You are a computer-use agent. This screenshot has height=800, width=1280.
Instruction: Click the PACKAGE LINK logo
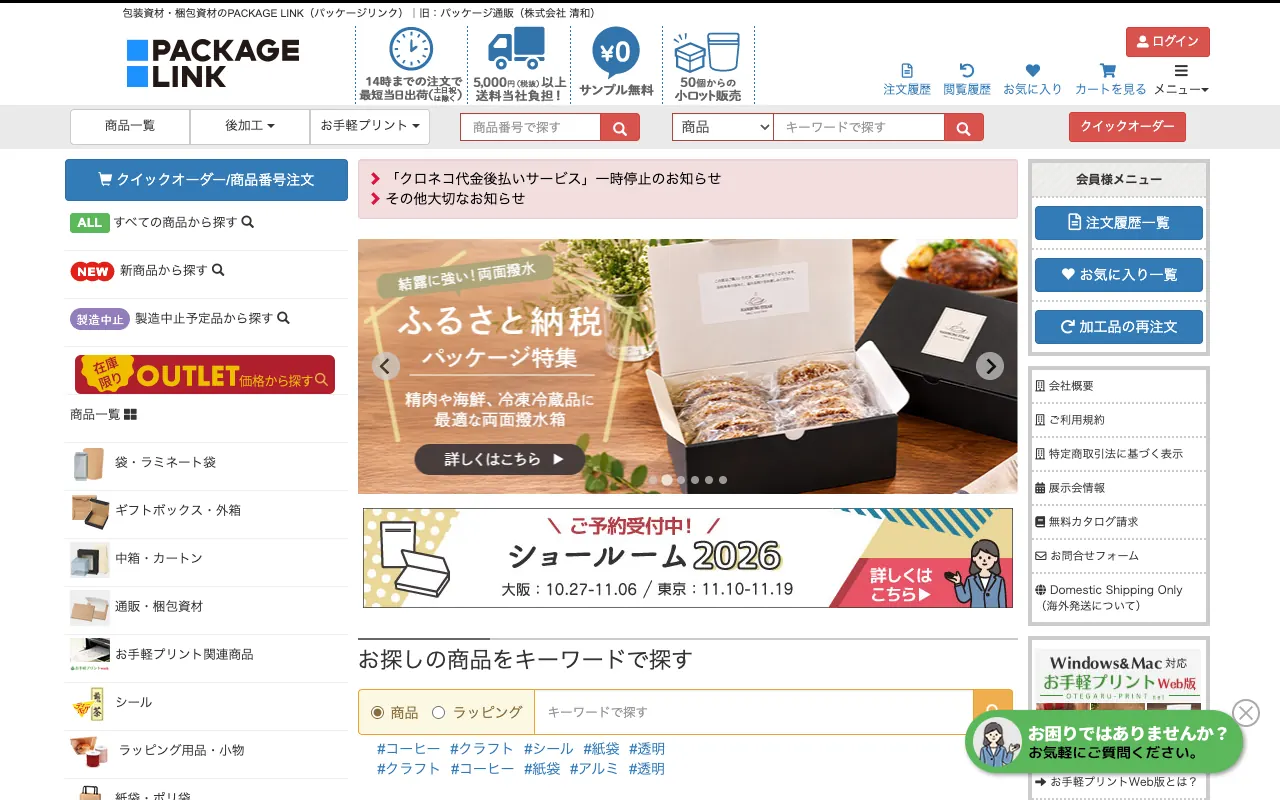point(213,63)
